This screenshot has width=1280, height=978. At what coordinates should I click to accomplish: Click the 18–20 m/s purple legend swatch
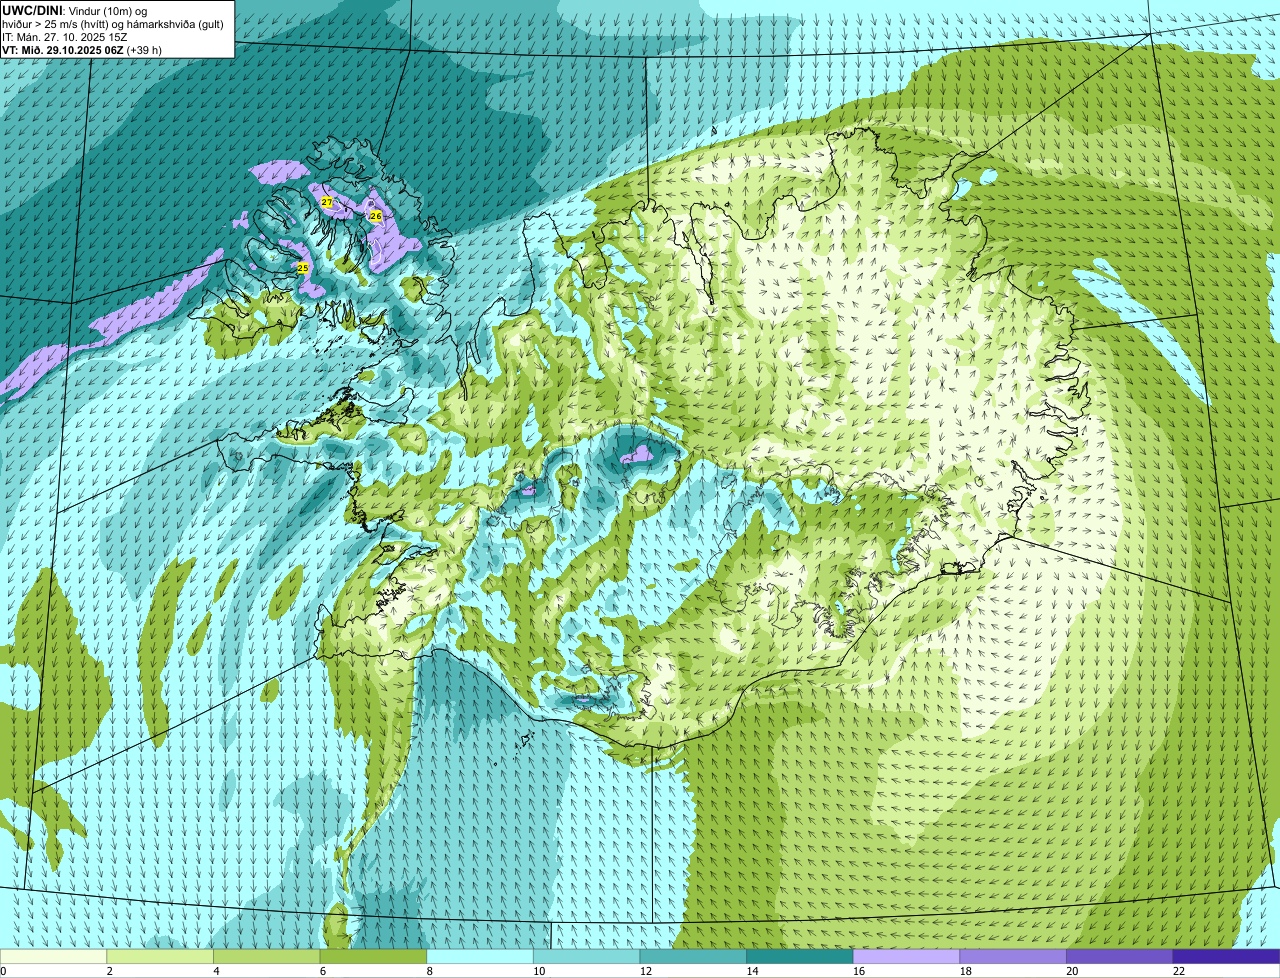click(x=1013, y=956)
